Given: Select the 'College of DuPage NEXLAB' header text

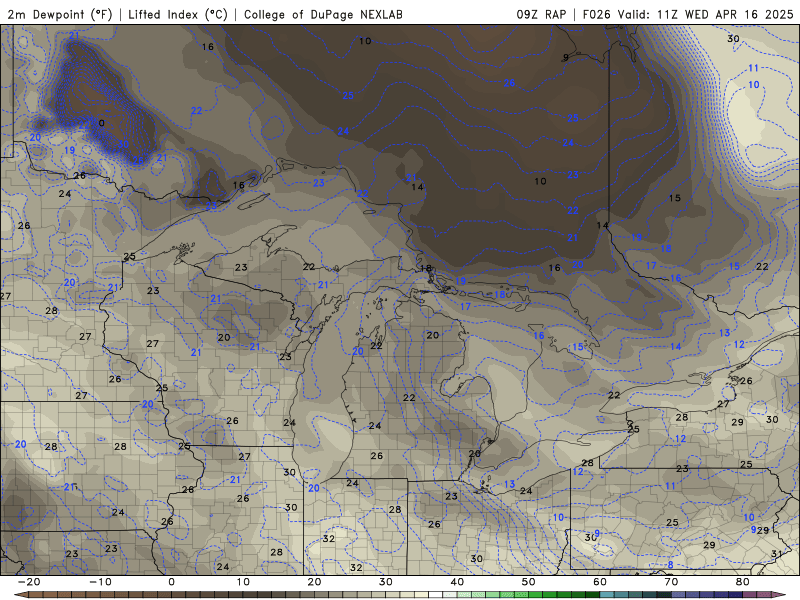Looking at the screenshot, I should (323, 14).
